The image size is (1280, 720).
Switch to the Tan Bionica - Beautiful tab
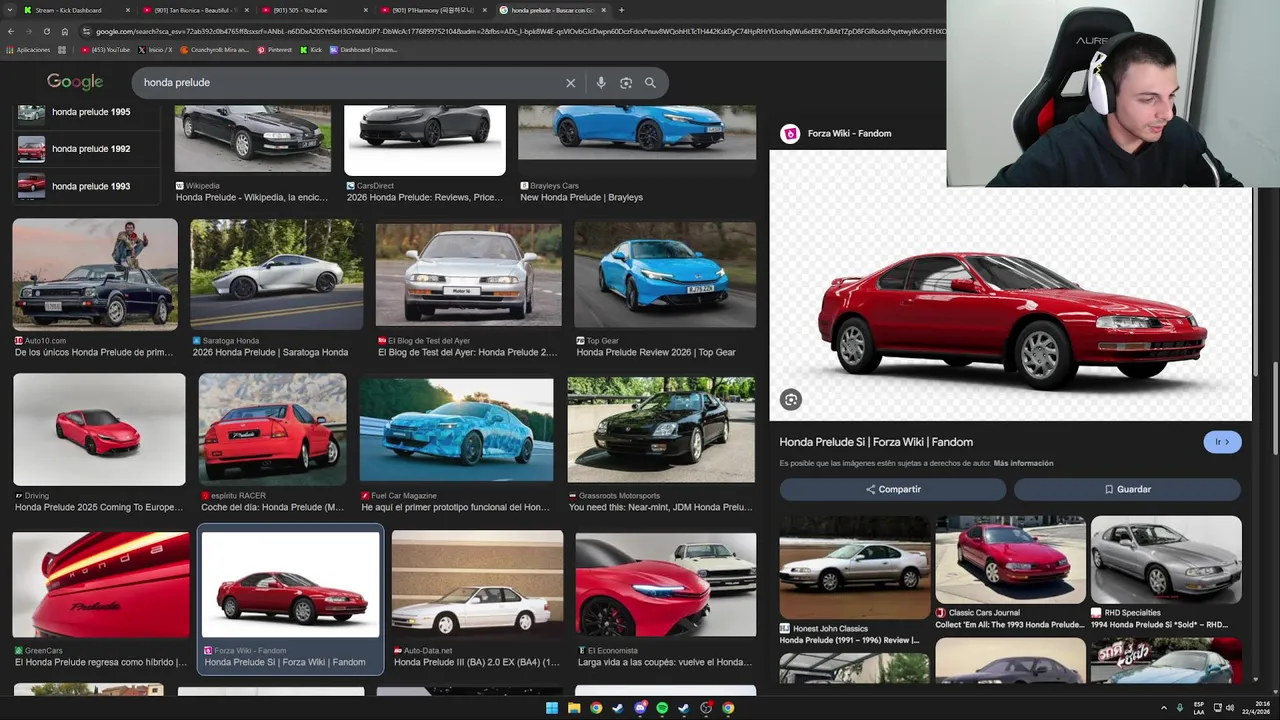click(x=195, y=10)
